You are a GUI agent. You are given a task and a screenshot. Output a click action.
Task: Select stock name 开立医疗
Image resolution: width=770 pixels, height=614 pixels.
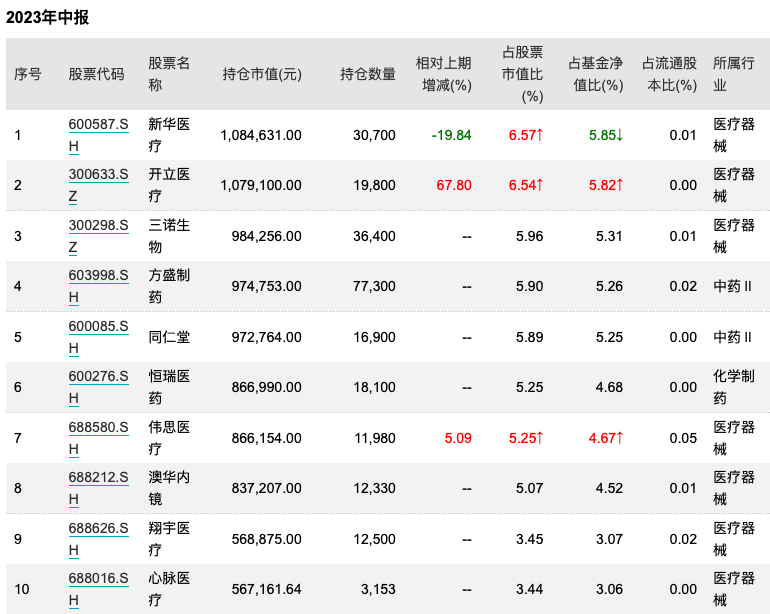tap(169, 185)
